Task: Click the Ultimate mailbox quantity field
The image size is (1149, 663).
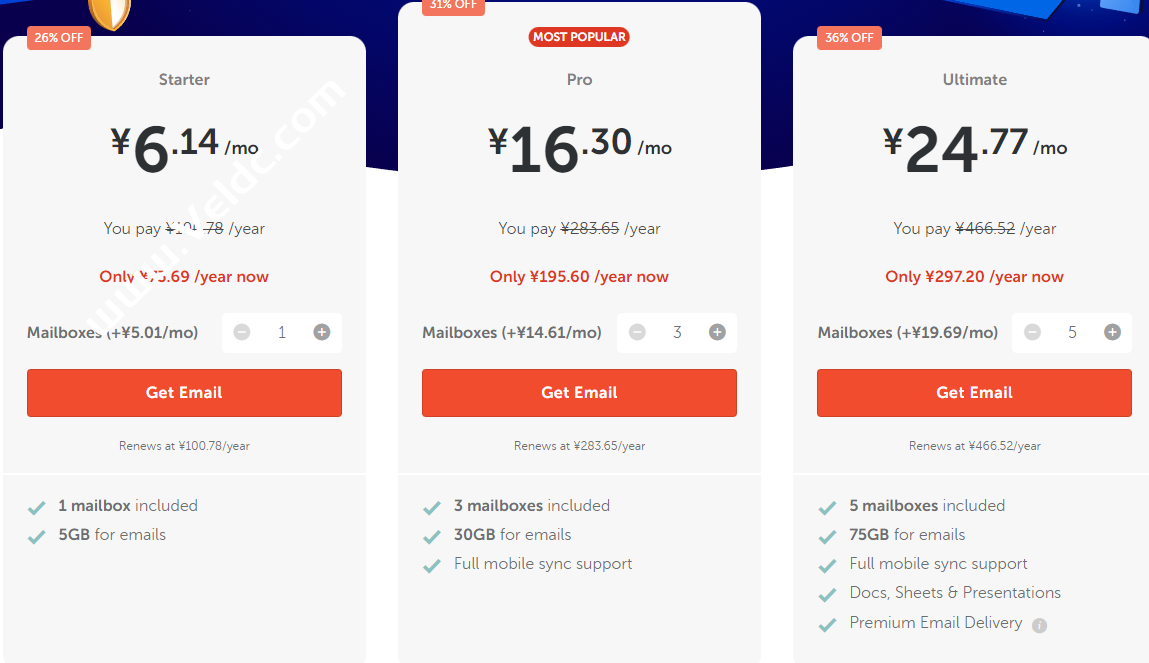Action: click(x=1072, y=332)
